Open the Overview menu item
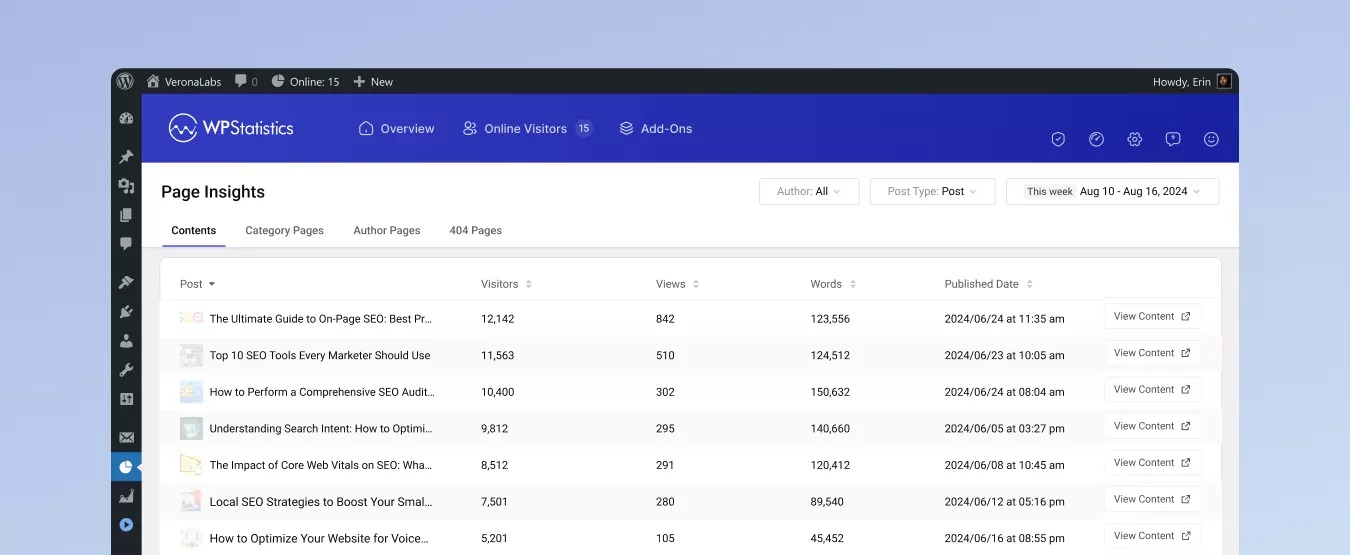 click(397, 128)
